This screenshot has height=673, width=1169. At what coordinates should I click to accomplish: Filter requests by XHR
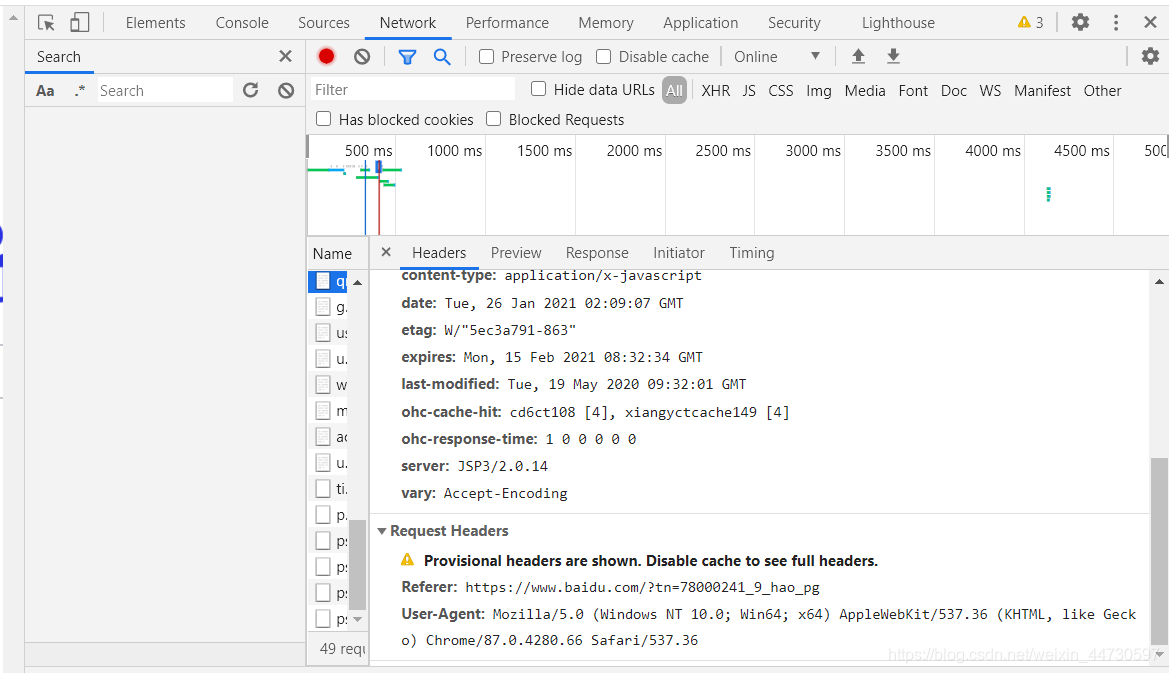click(716, 91)
